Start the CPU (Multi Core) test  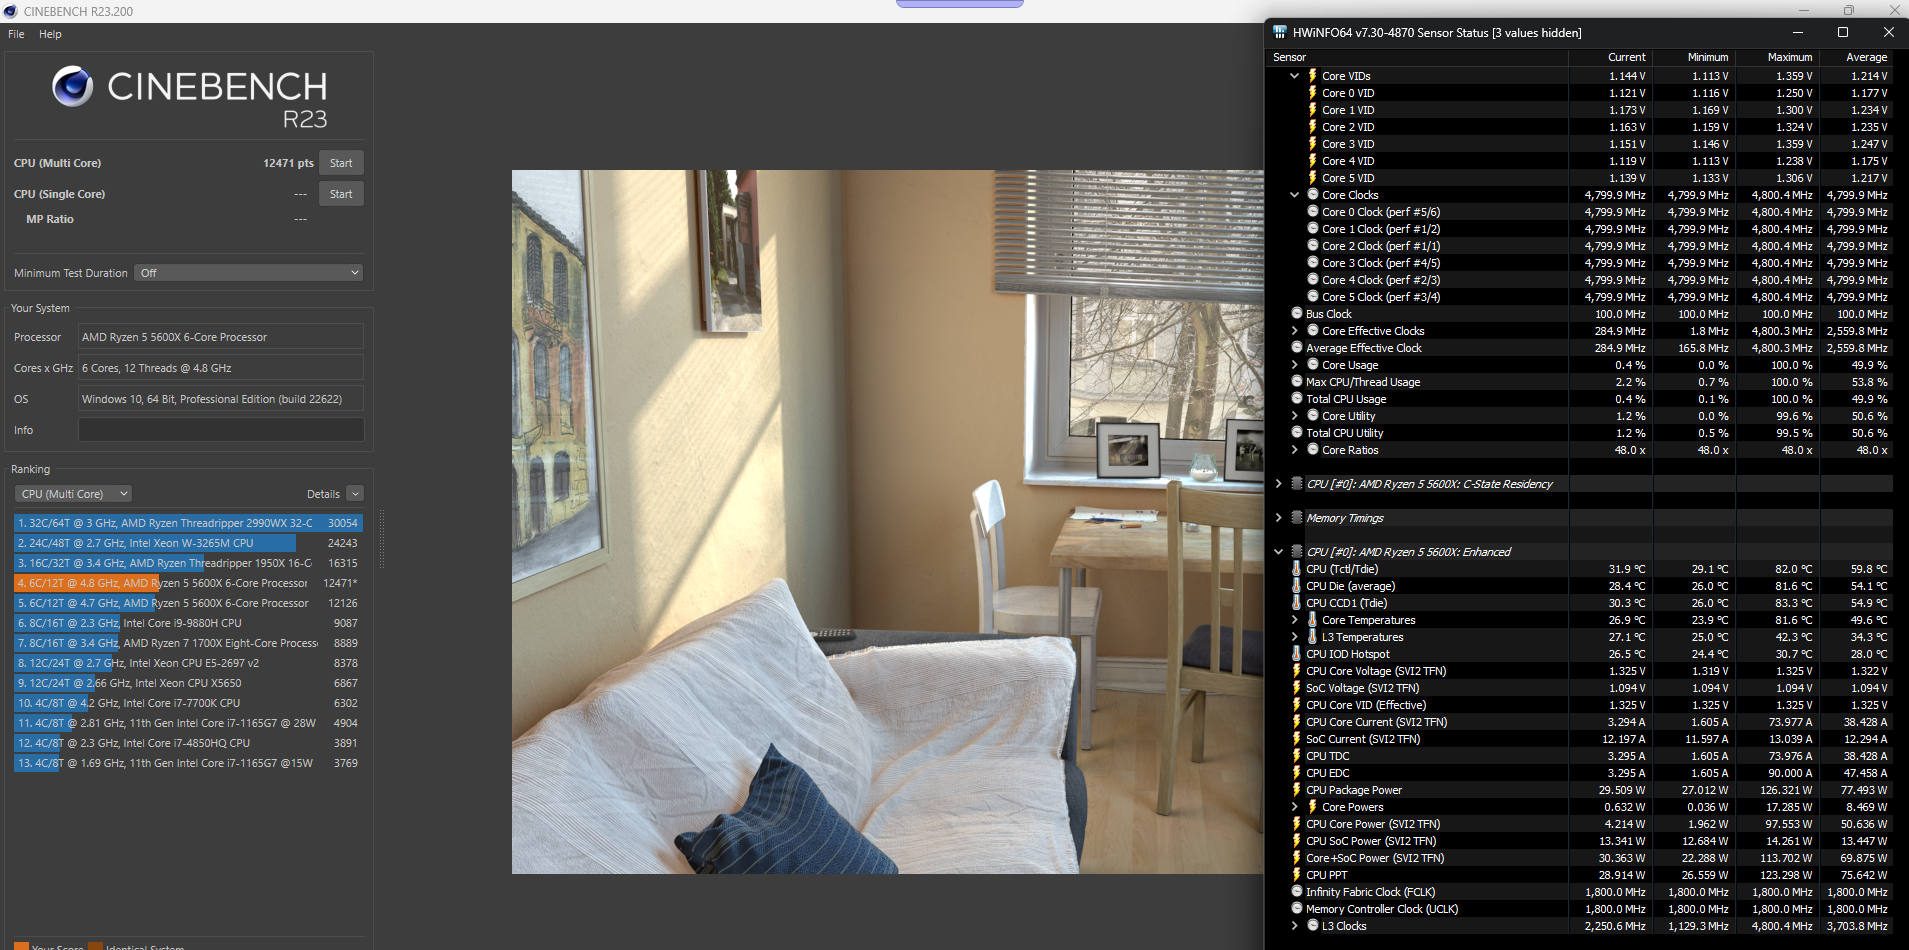pyautogui.click(x=341, y=163)
